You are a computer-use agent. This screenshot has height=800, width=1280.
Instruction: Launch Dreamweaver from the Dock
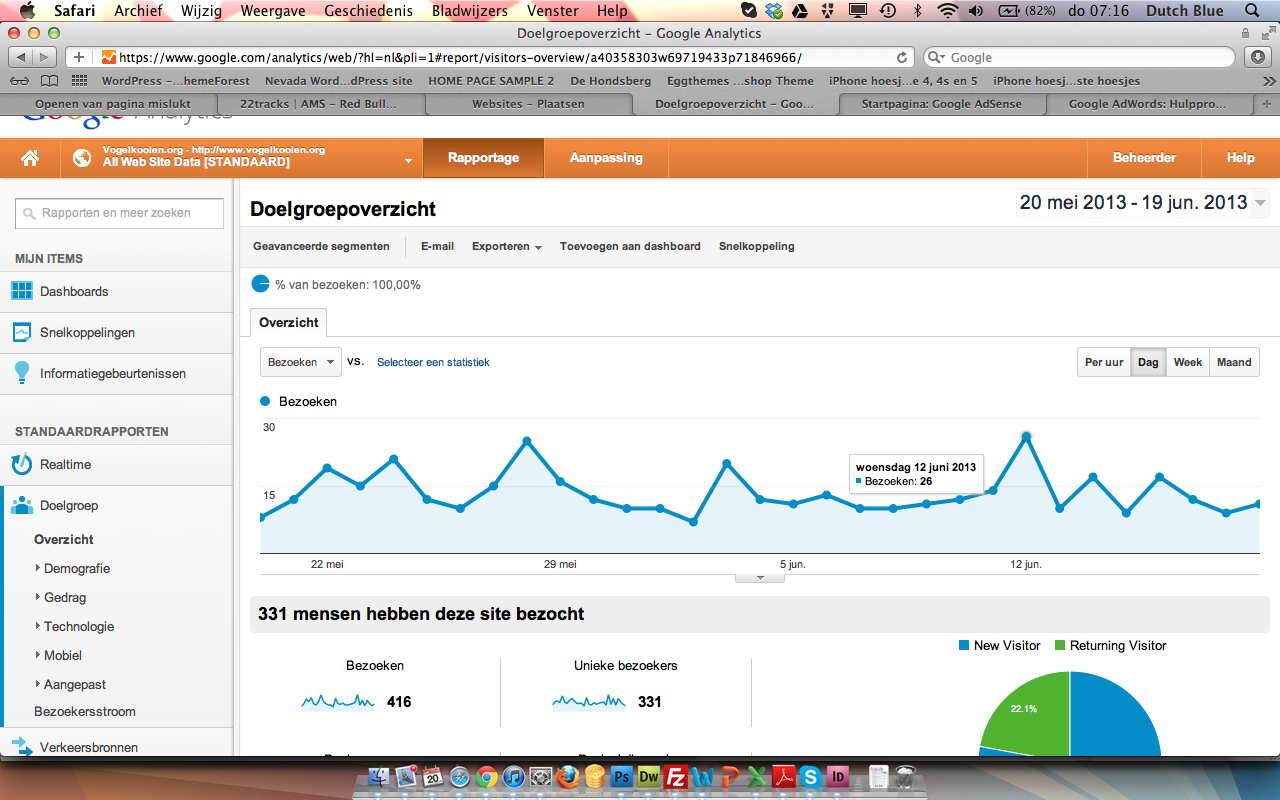tap(649, 776)
